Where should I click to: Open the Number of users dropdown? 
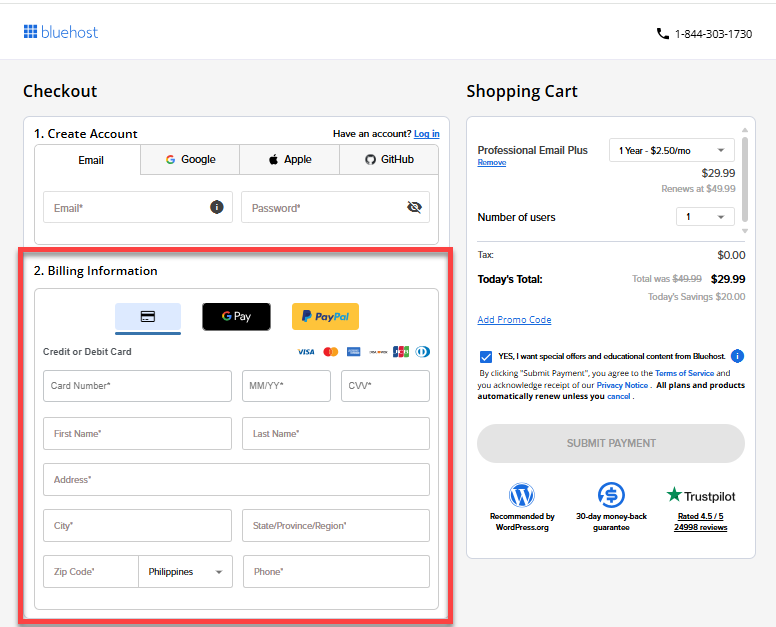click(705, 217)
